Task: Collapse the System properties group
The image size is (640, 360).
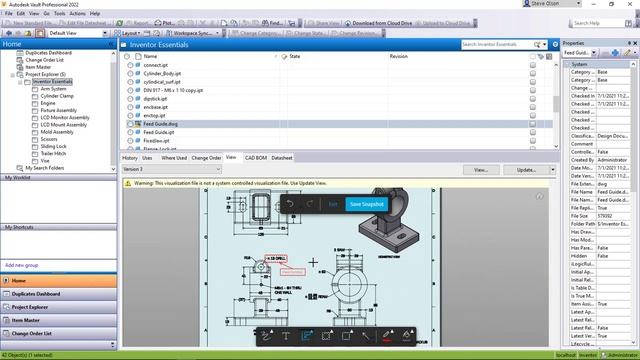Action: click(x=567, y=64)
